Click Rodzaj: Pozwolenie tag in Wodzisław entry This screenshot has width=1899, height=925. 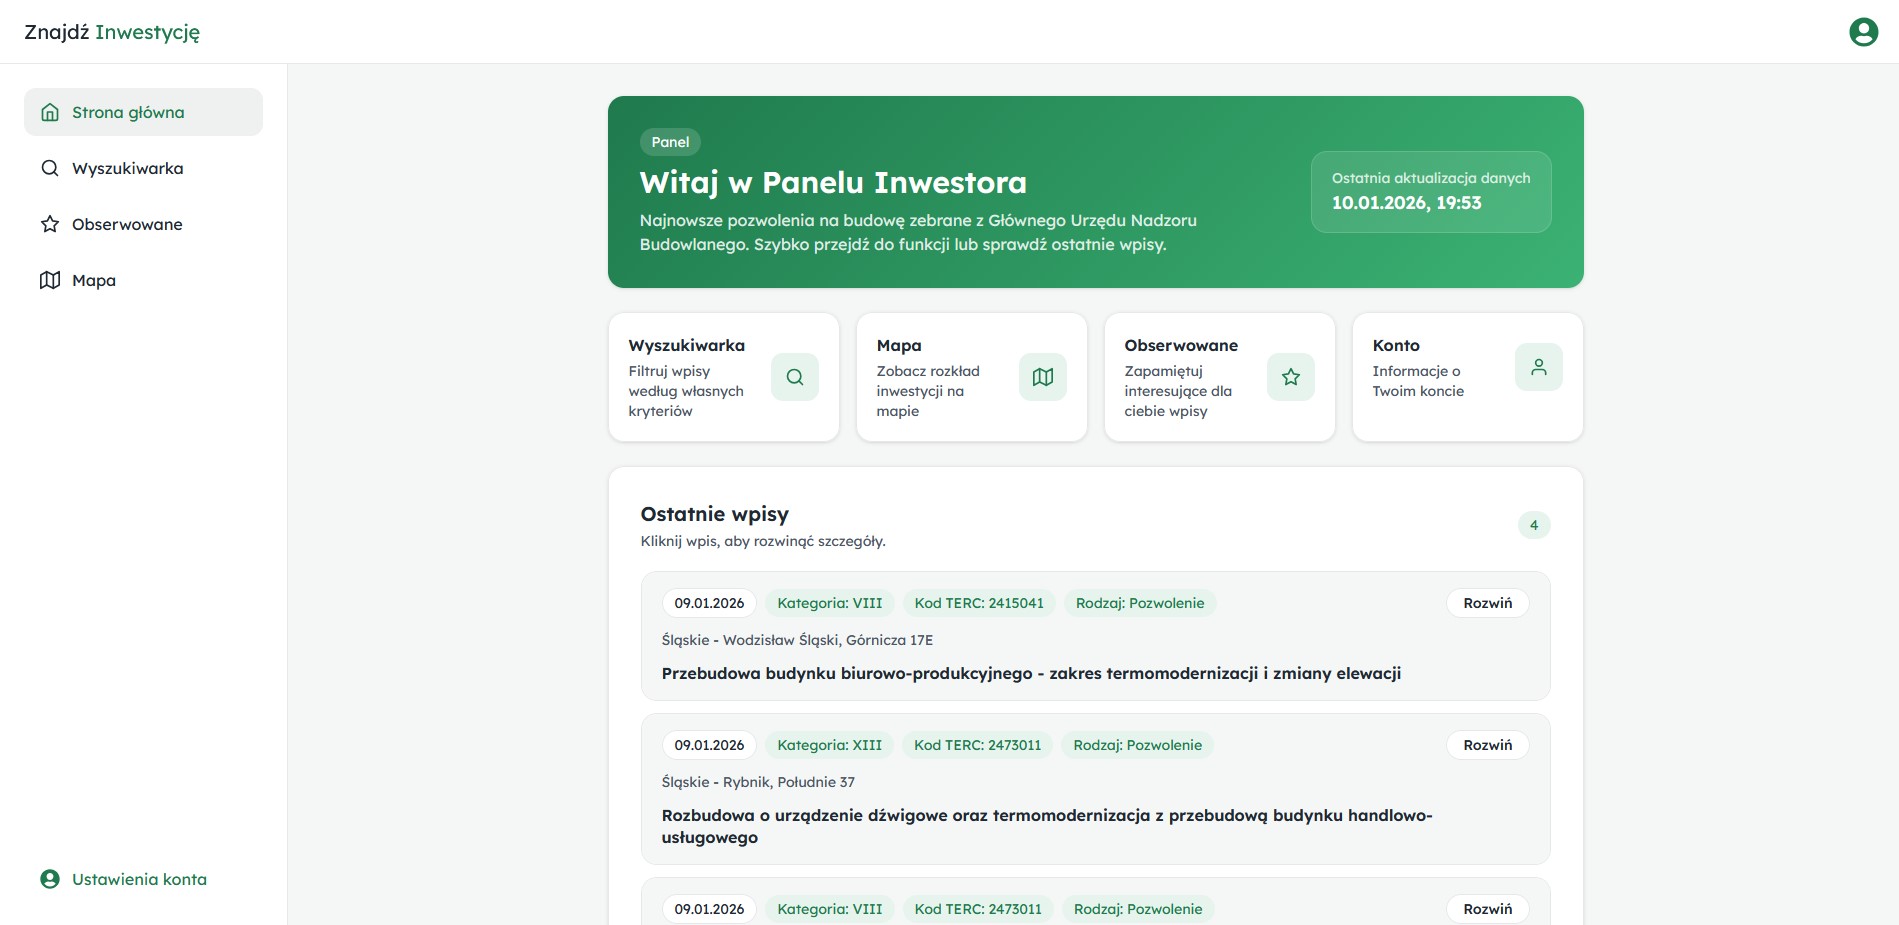click(x=1140, y=603)
